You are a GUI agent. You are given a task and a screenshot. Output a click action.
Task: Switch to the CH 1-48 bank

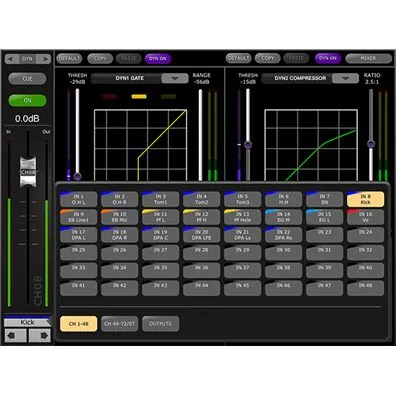[x=79, y=324]
